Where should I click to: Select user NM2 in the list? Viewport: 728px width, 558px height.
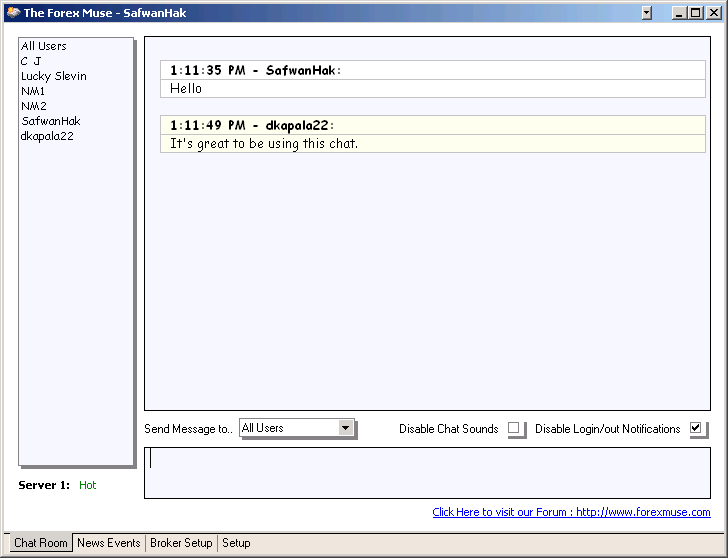click(34, 106)
